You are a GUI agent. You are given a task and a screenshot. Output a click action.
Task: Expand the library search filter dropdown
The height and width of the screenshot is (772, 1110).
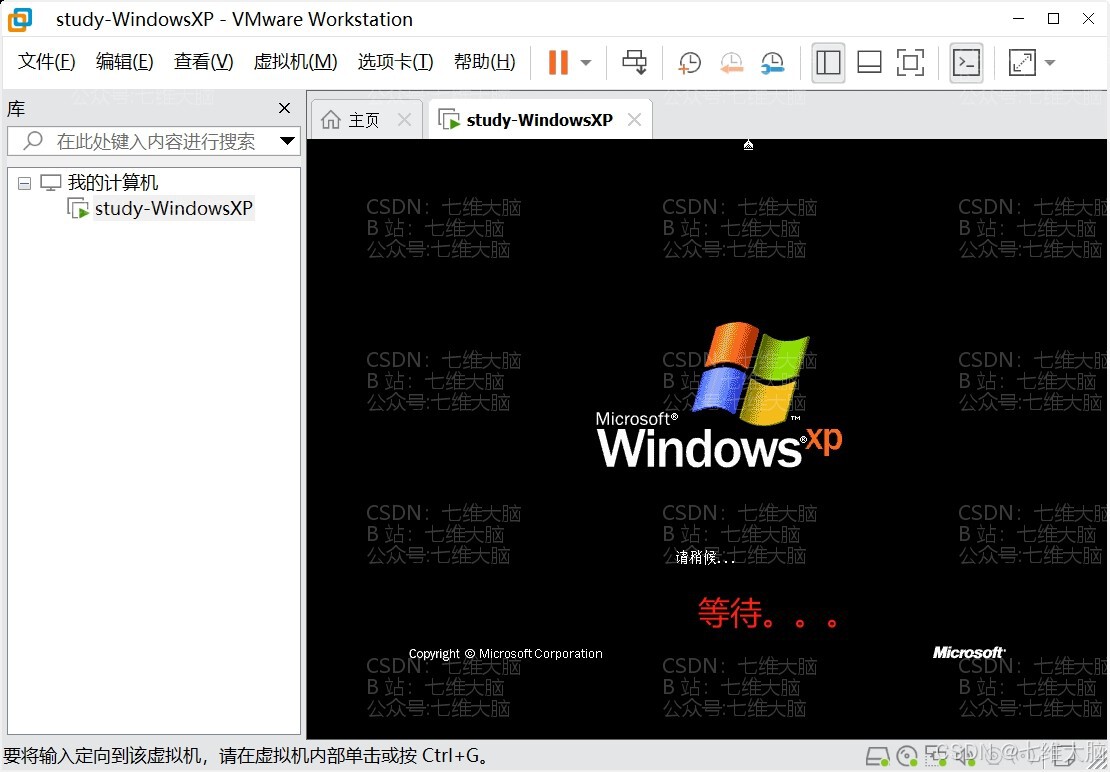287,141
